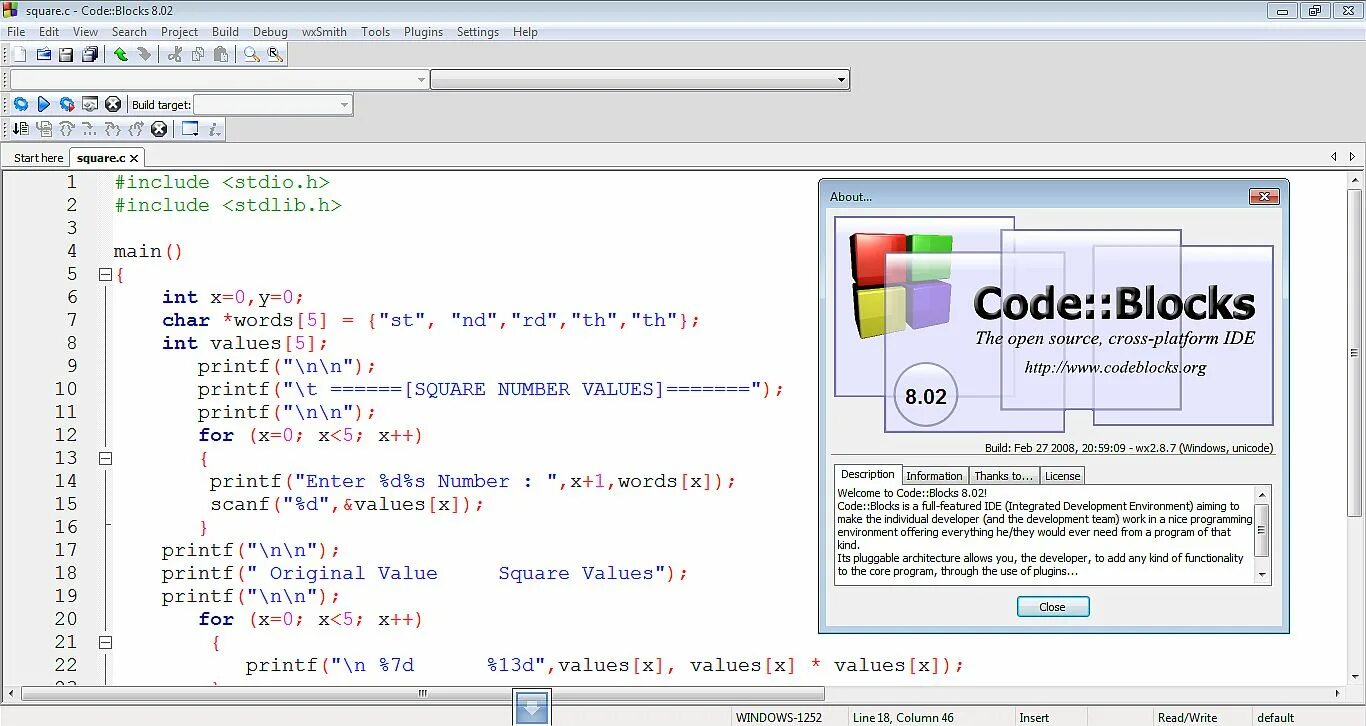
Task: Open the Debug menu
Action: tap(270, 32)
